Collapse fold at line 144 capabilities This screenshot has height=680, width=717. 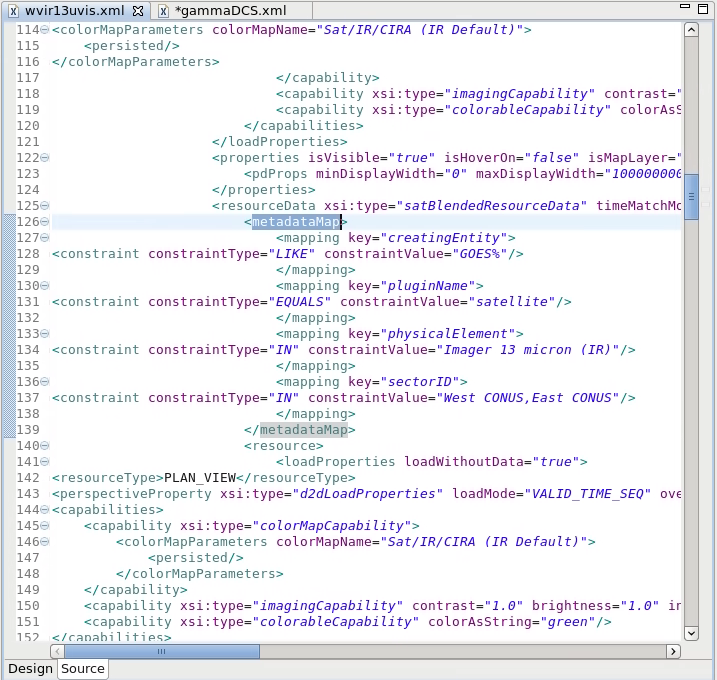(x=44, y=510)
